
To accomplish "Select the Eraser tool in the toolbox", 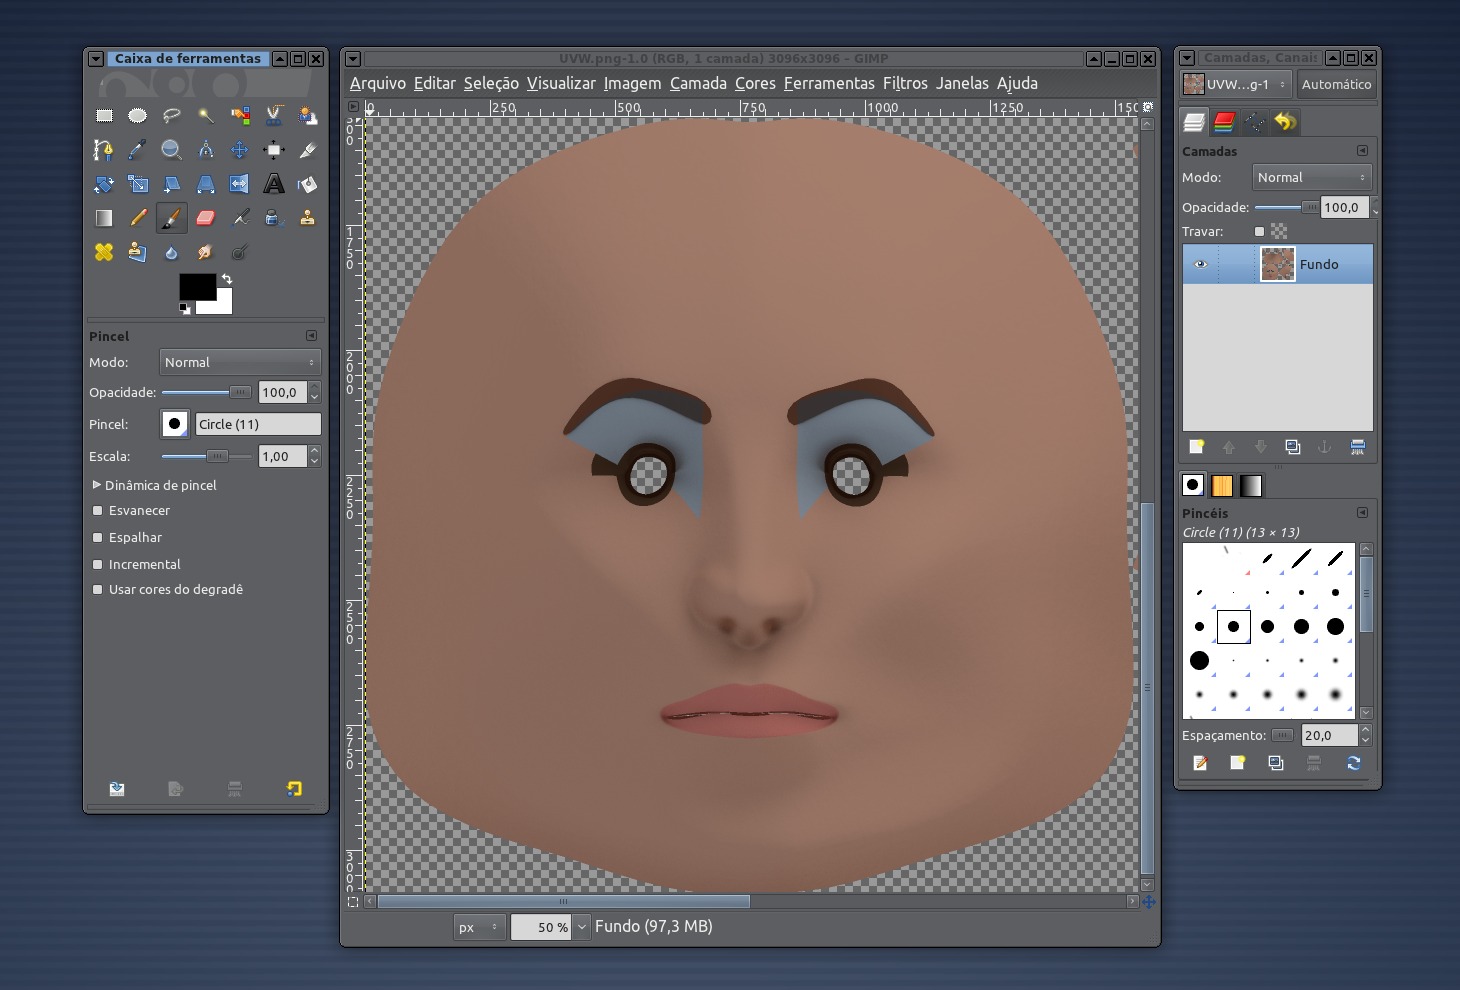I will pos(205,218).
